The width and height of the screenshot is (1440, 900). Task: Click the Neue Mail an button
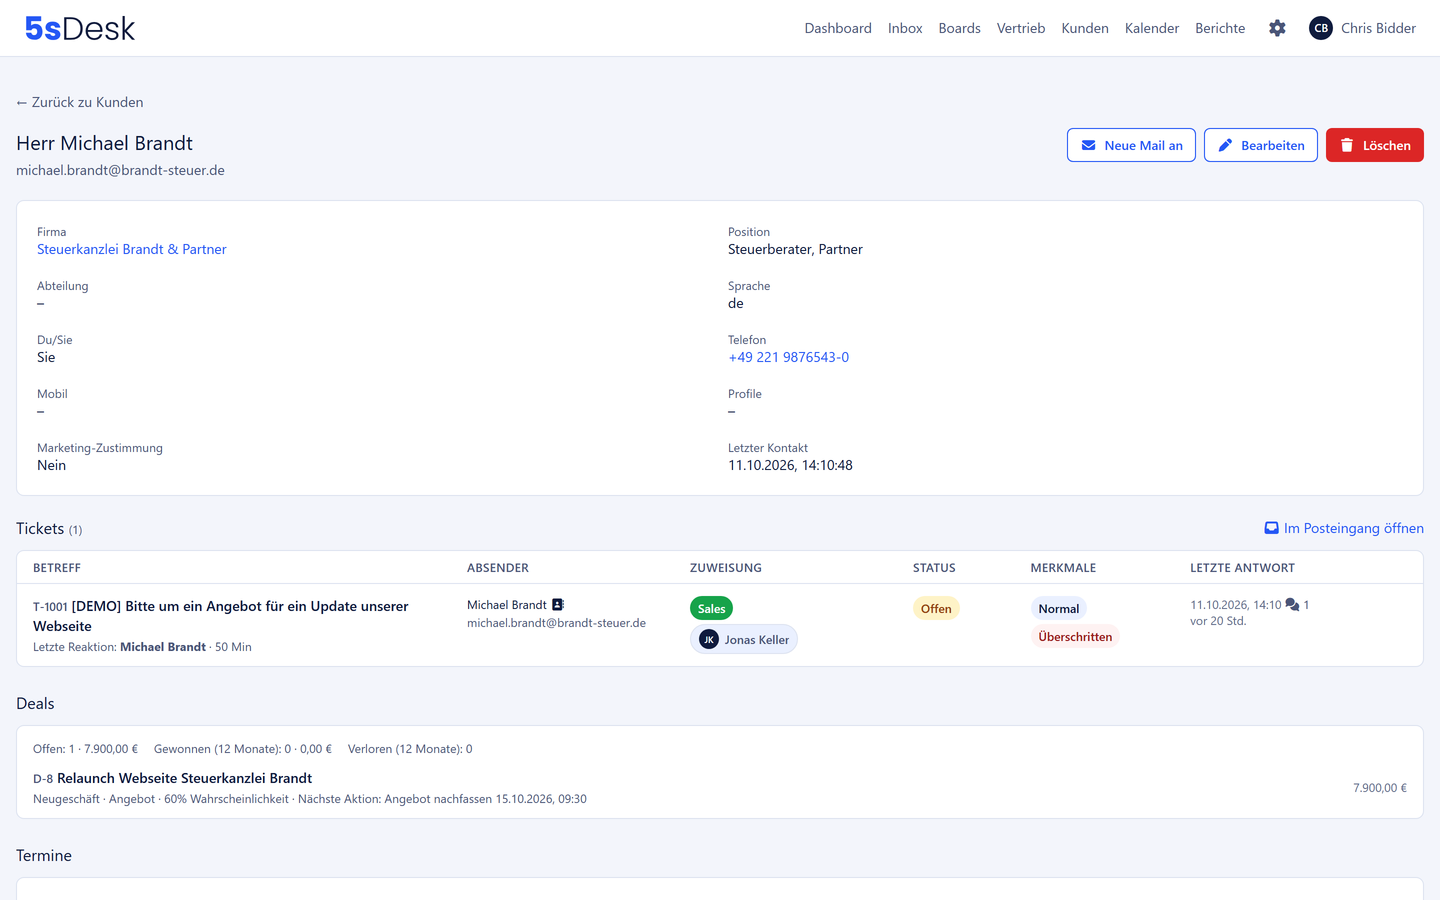click(1131, 145)
